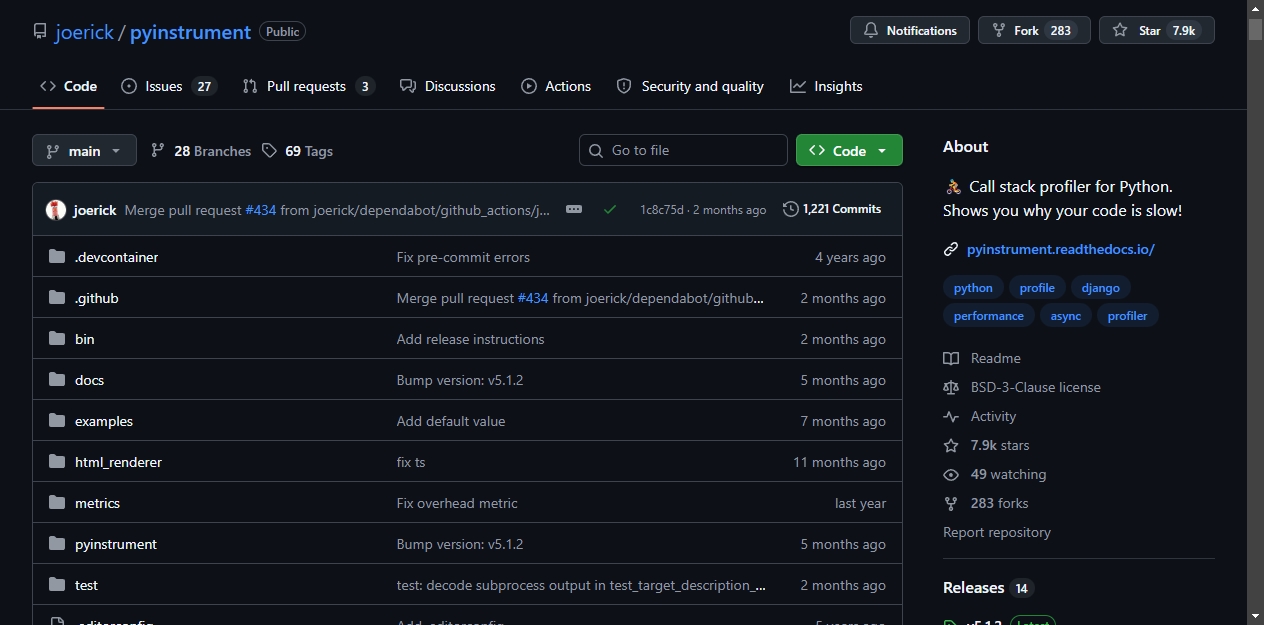Click the html_renderer folder name
Screen dimensions: 1264x625
118,462
